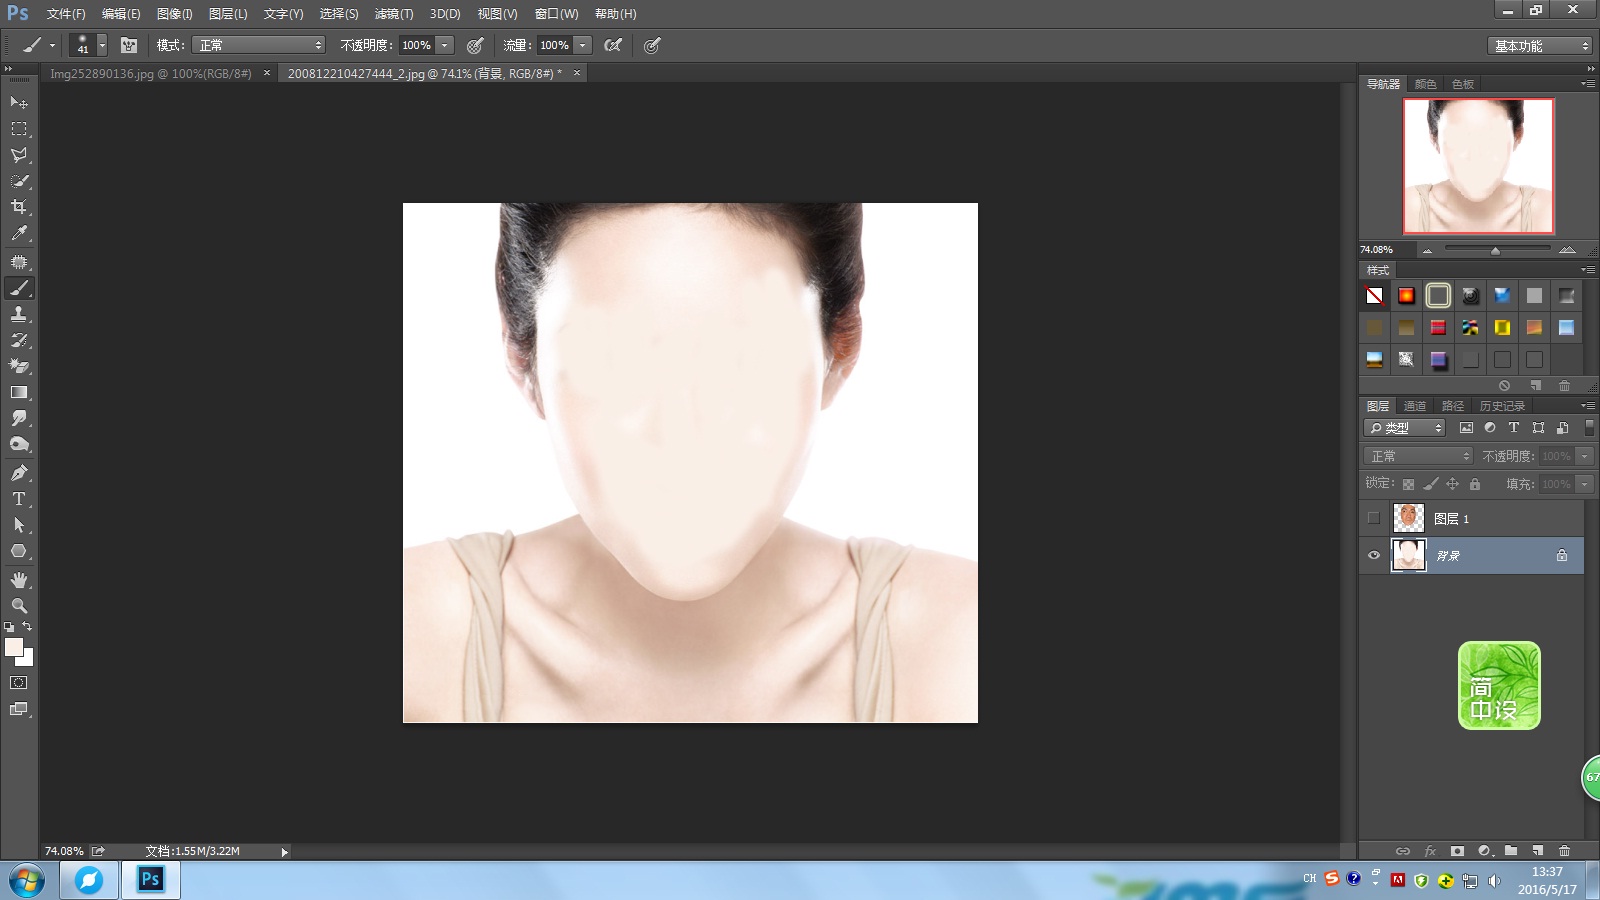The image size is (1600, 900).
Task: Set foreground color swatch
Action: pos(13,646)
